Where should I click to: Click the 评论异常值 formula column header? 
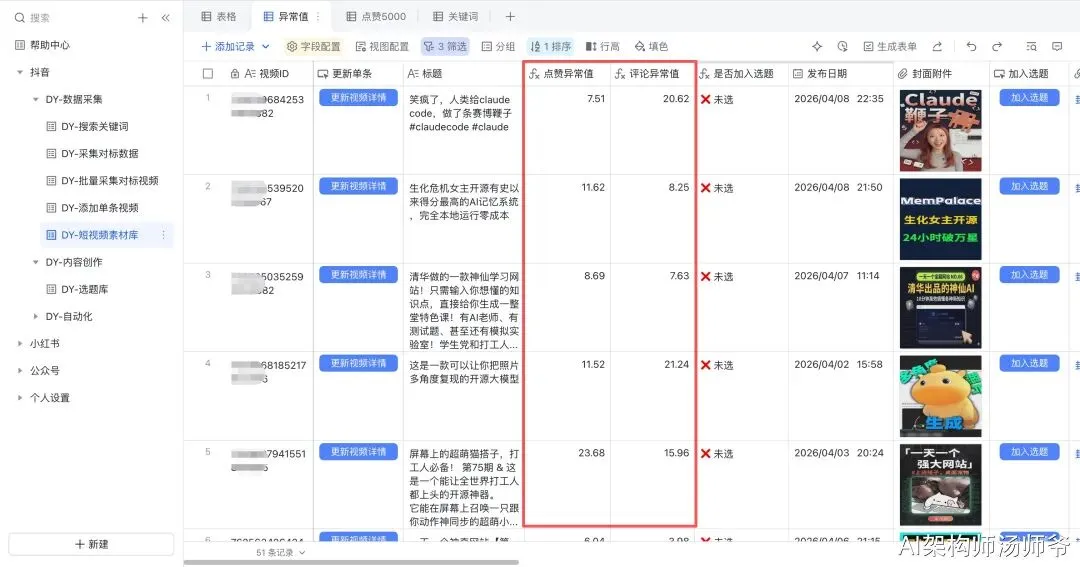click(653, 74)
